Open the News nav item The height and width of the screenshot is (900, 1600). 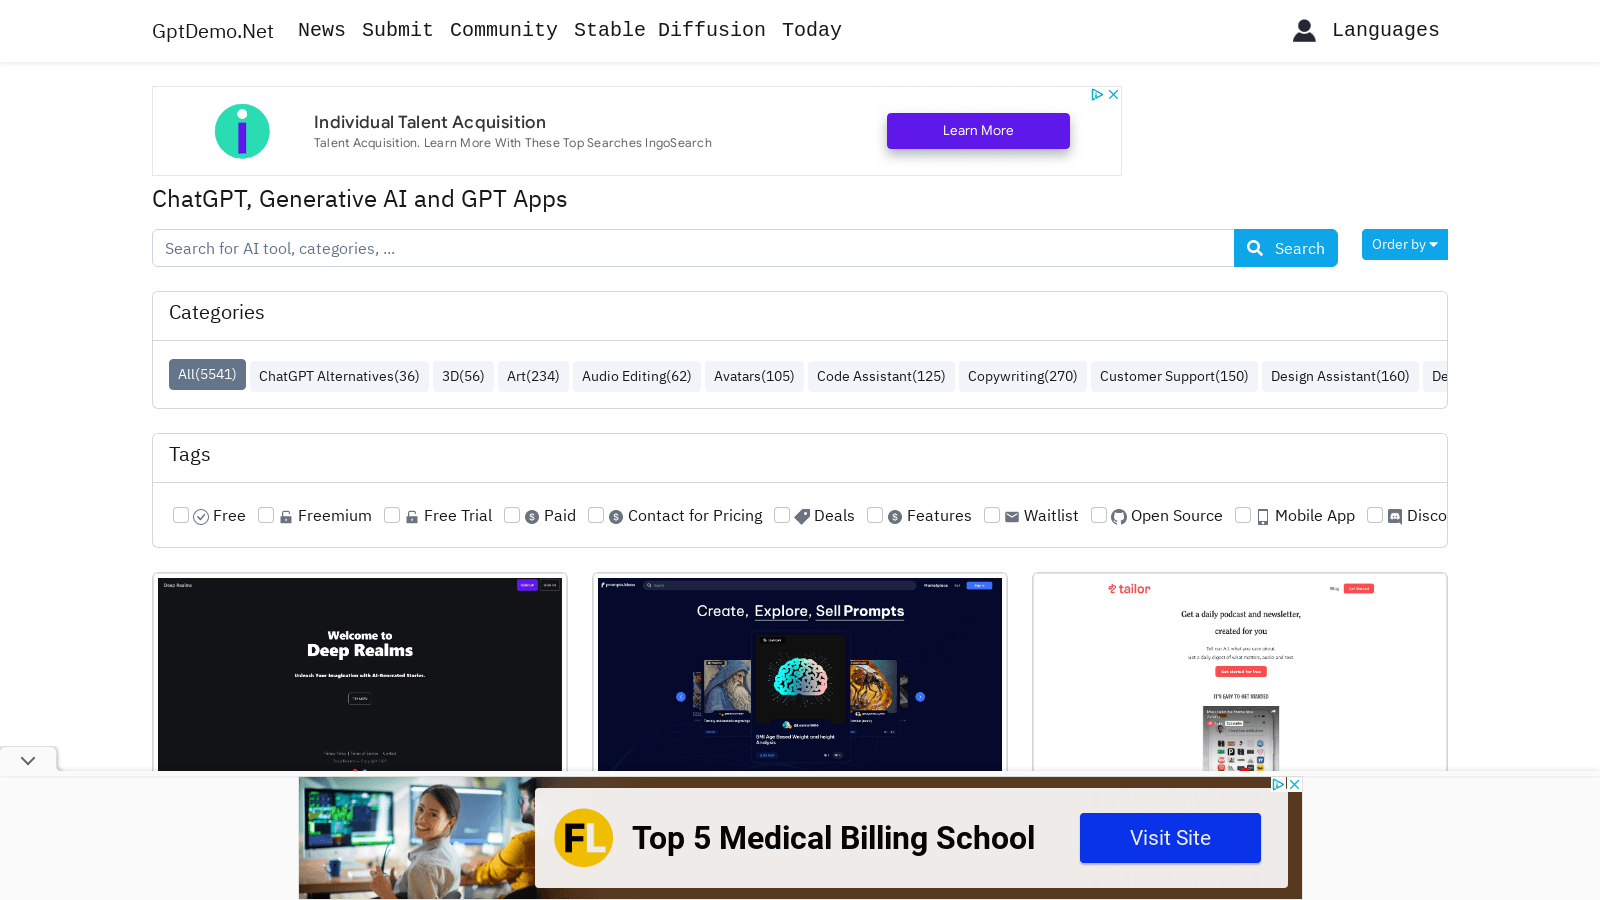321,30
